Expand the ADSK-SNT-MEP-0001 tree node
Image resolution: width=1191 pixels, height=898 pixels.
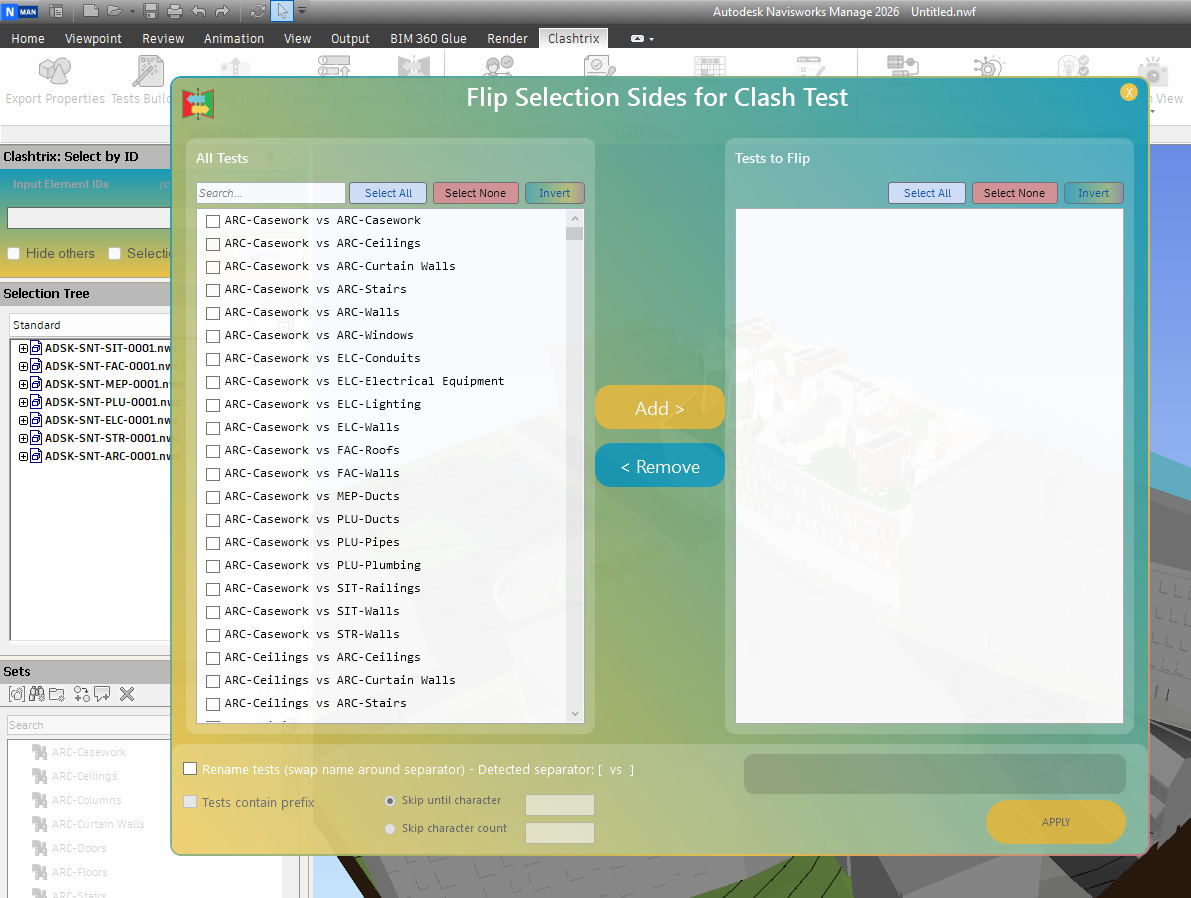23,384
